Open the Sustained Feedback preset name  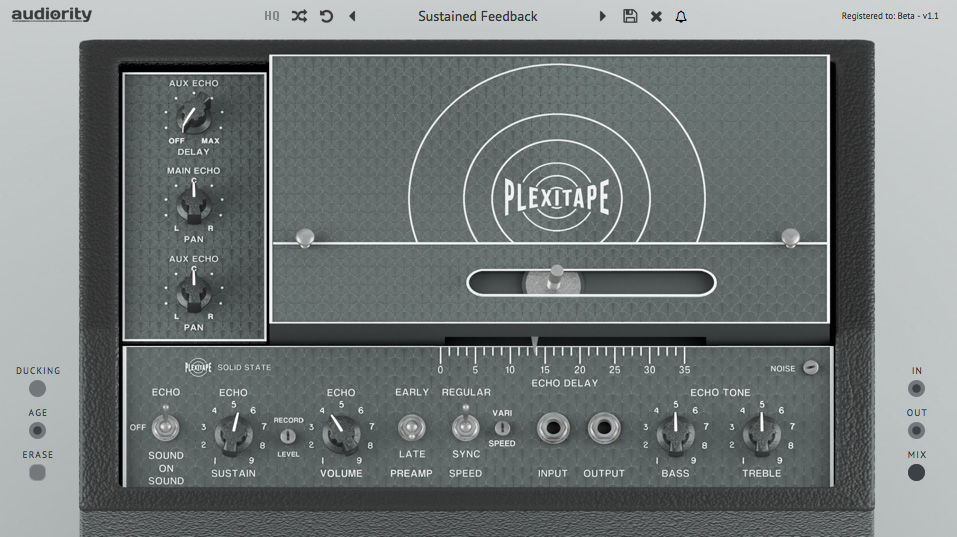coord(477,16)
